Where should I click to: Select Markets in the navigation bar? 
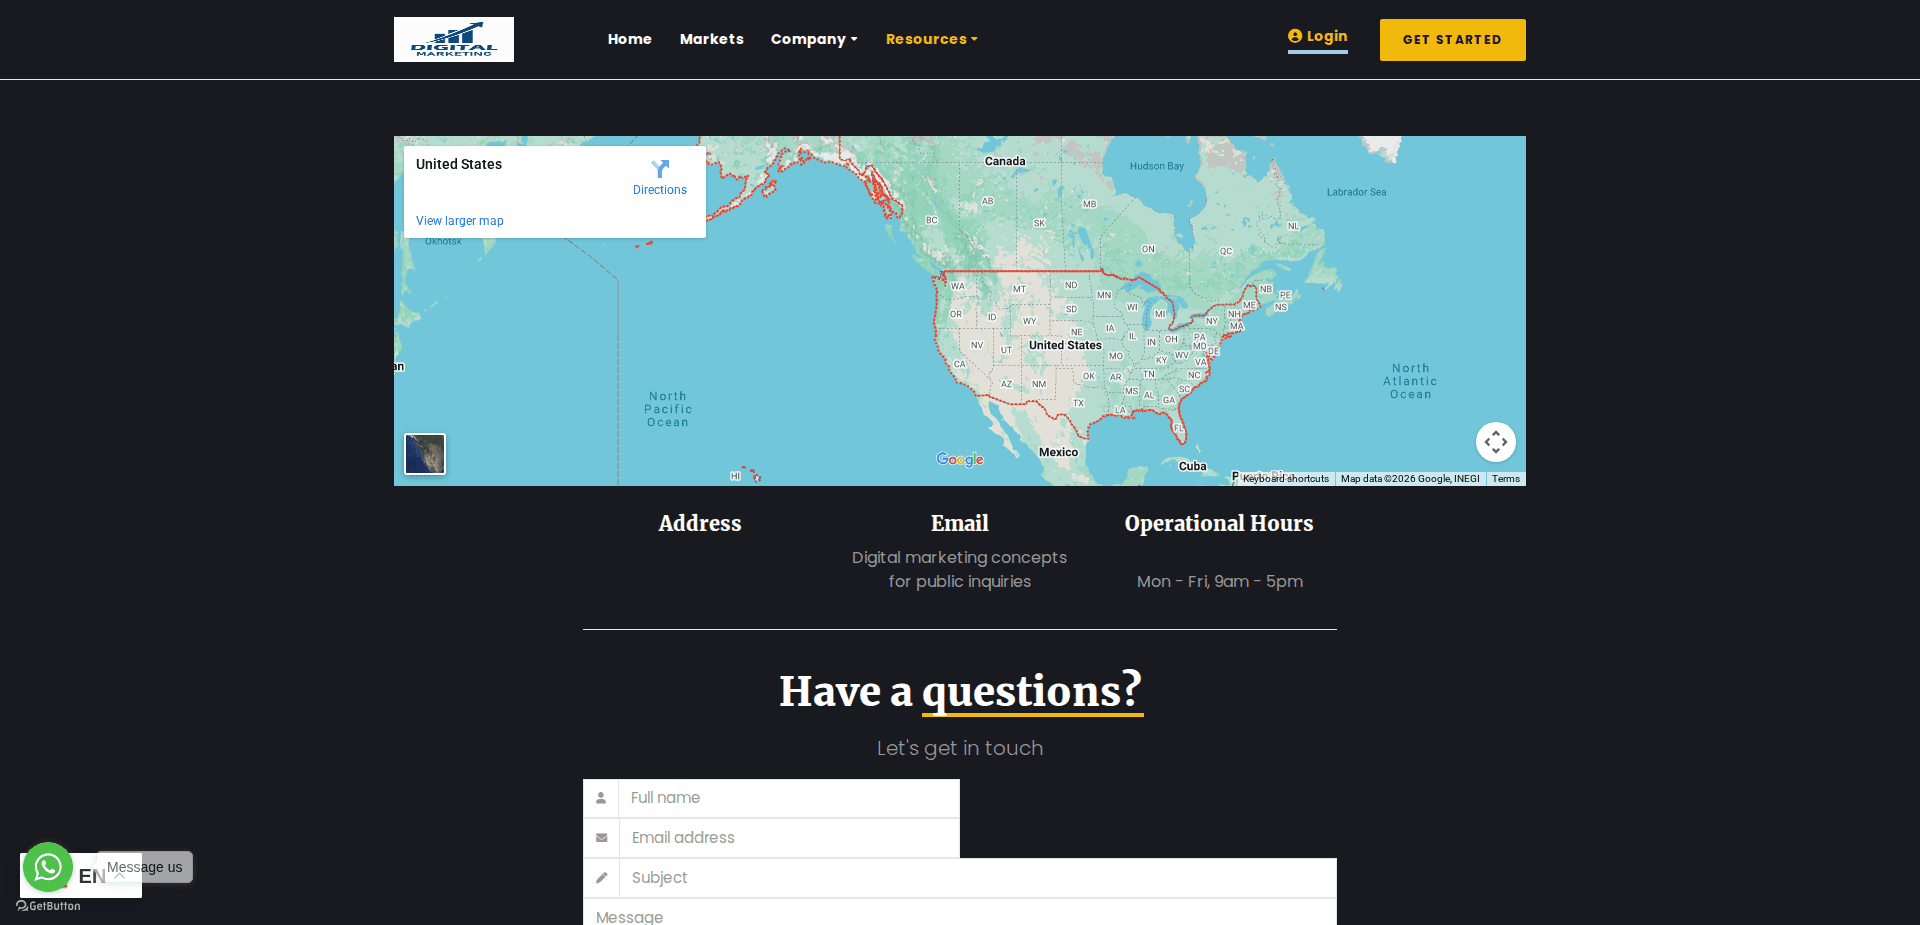[711, 39]
